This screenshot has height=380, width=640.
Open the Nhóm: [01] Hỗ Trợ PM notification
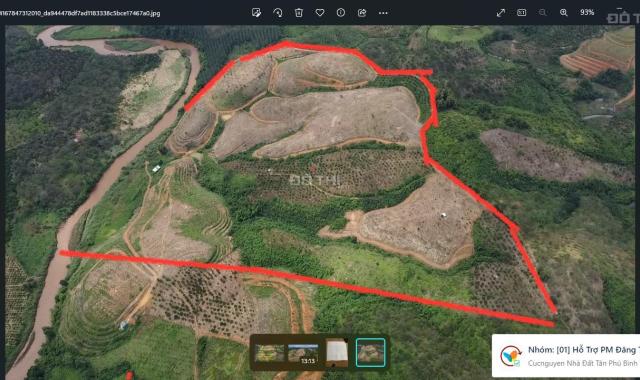point(566,356)
